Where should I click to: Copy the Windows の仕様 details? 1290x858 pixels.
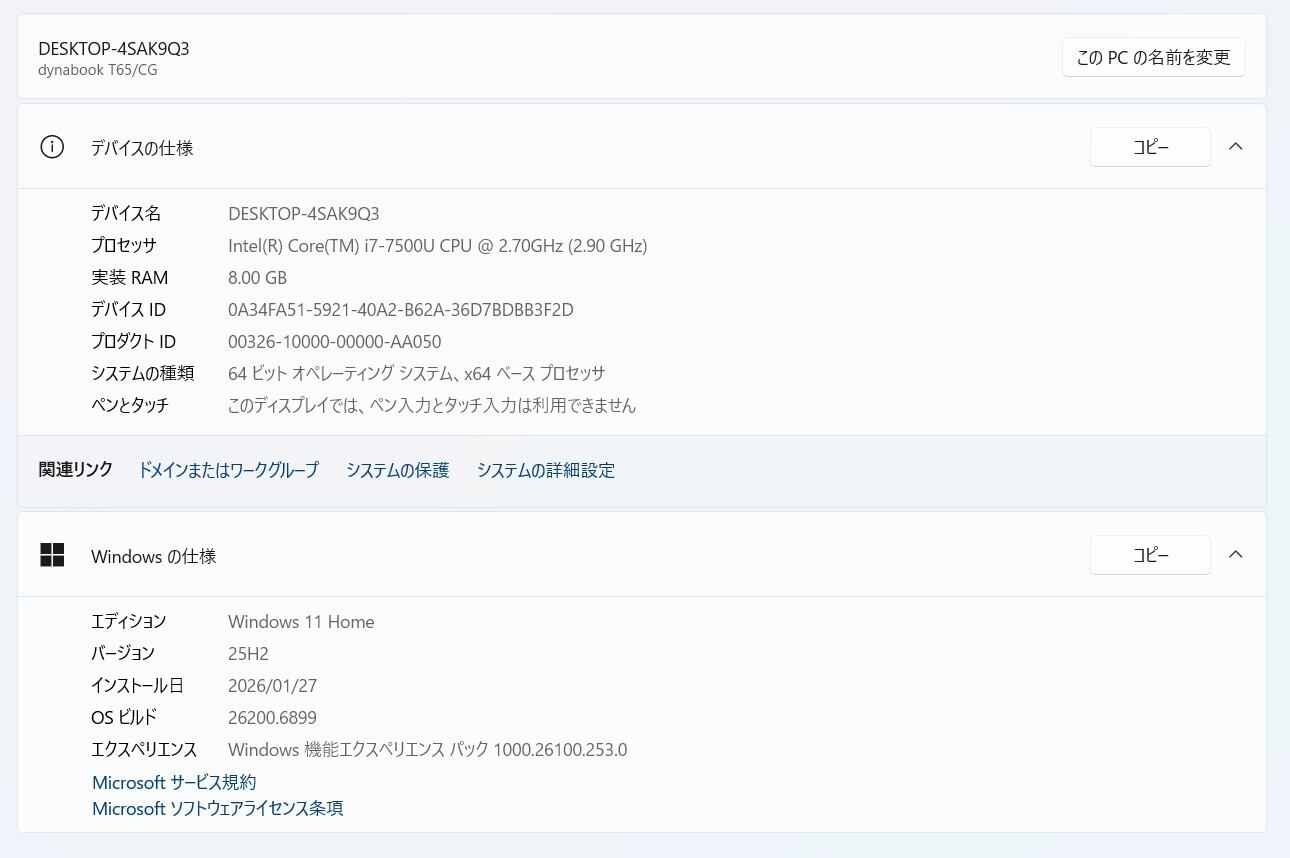click(1150, 555)
